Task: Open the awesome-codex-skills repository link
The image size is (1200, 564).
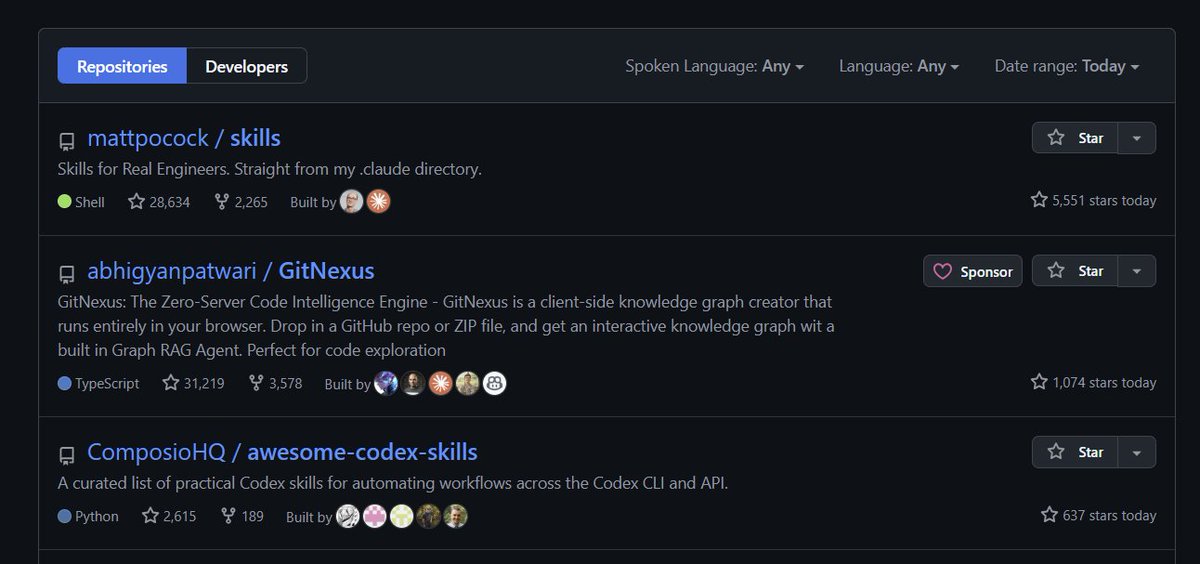Action: (x=362, y=452)
